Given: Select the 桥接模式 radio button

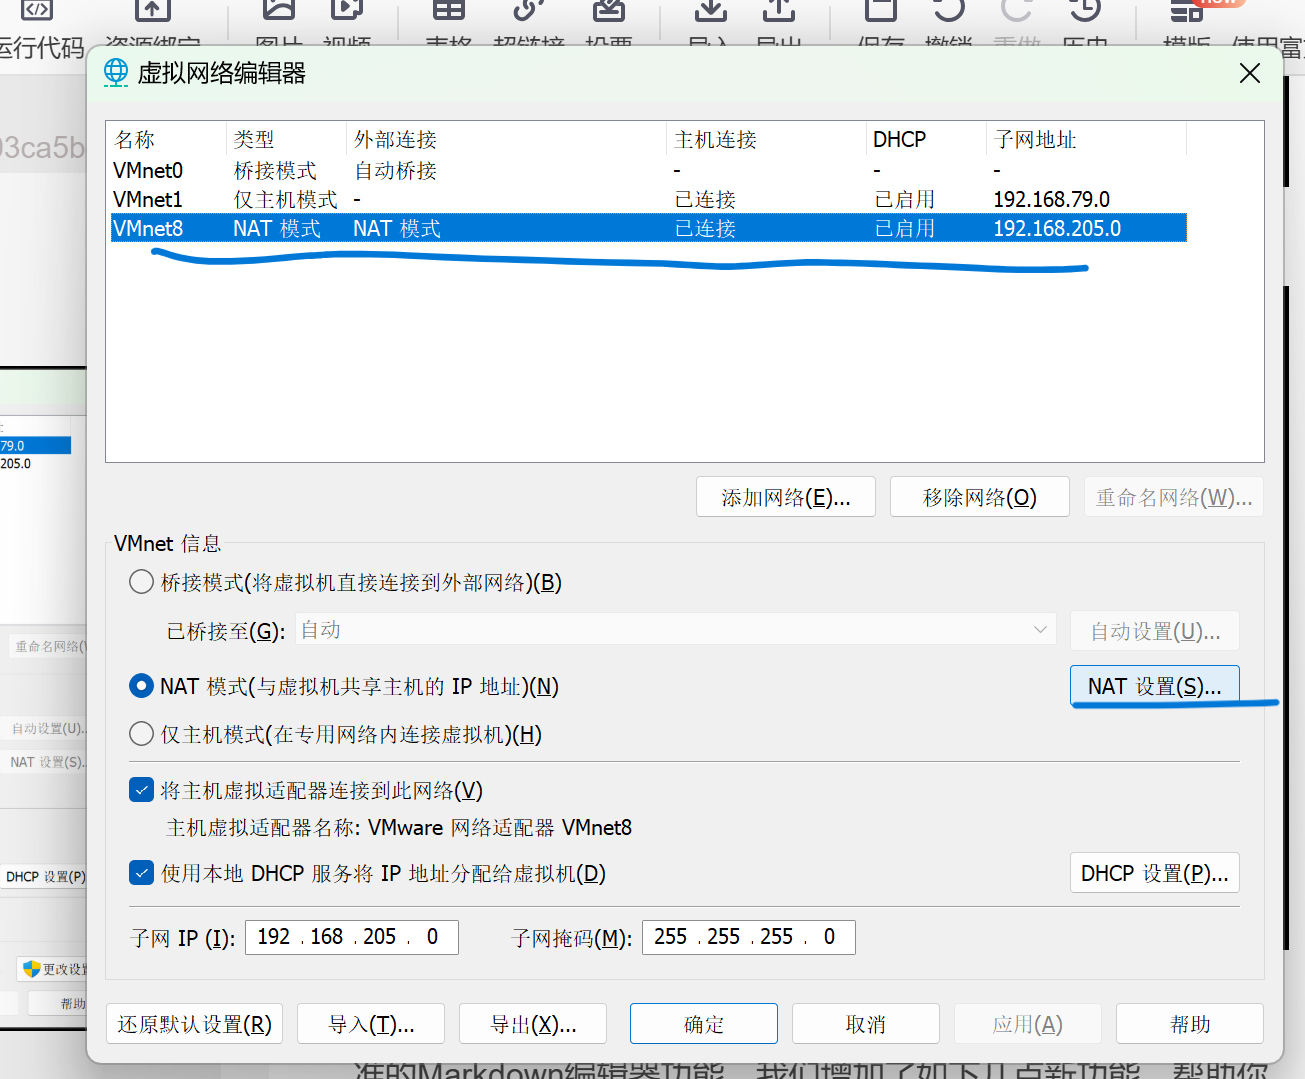Looking at the screenshot, I should pyautogui.click(x=141, y=581).
